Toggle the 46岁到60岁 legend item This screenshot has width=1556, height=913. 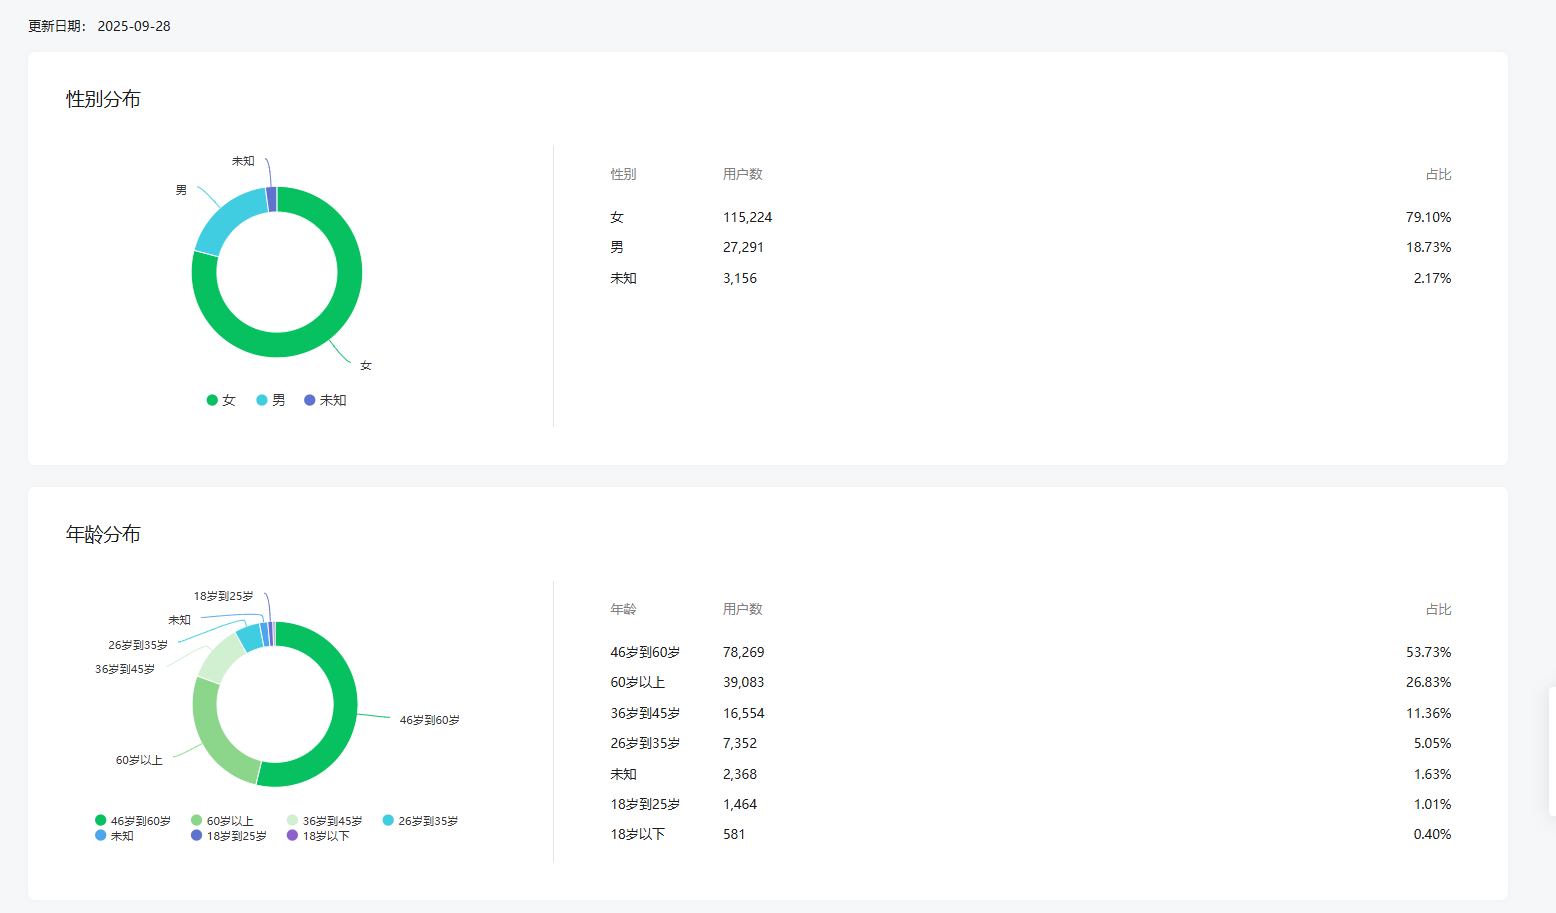[x=133, y=821]
